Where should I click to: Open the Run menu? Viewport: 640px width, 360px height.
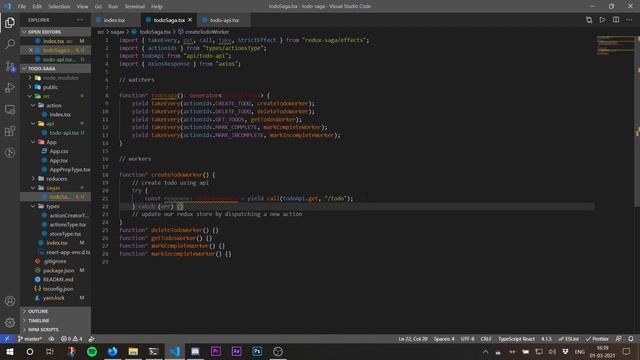tap(113, 6)
